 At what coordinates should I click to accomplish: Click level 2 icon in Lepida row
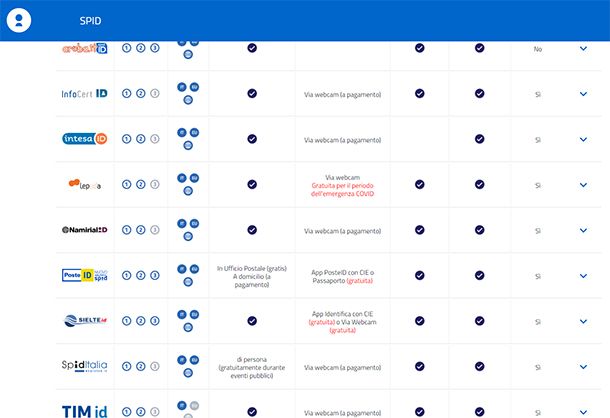(x=141, y=184)
